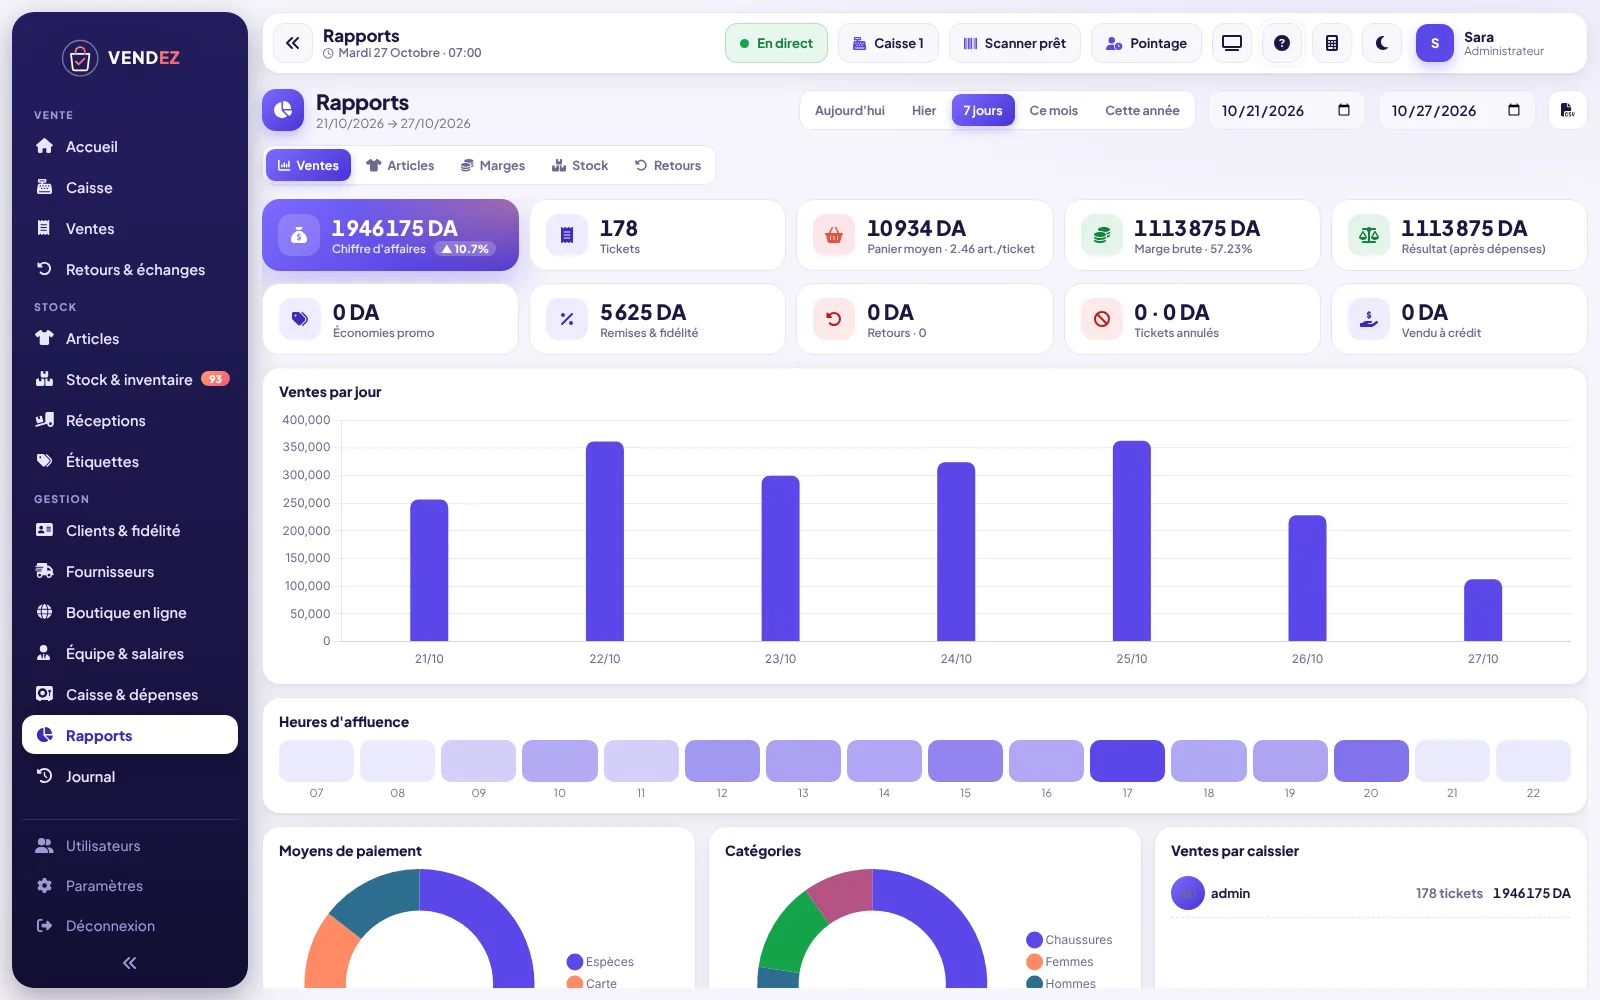This screenshot has width=1600, height=1000.
Task: Switch to the Marges report tab
Action: (492, 166)
